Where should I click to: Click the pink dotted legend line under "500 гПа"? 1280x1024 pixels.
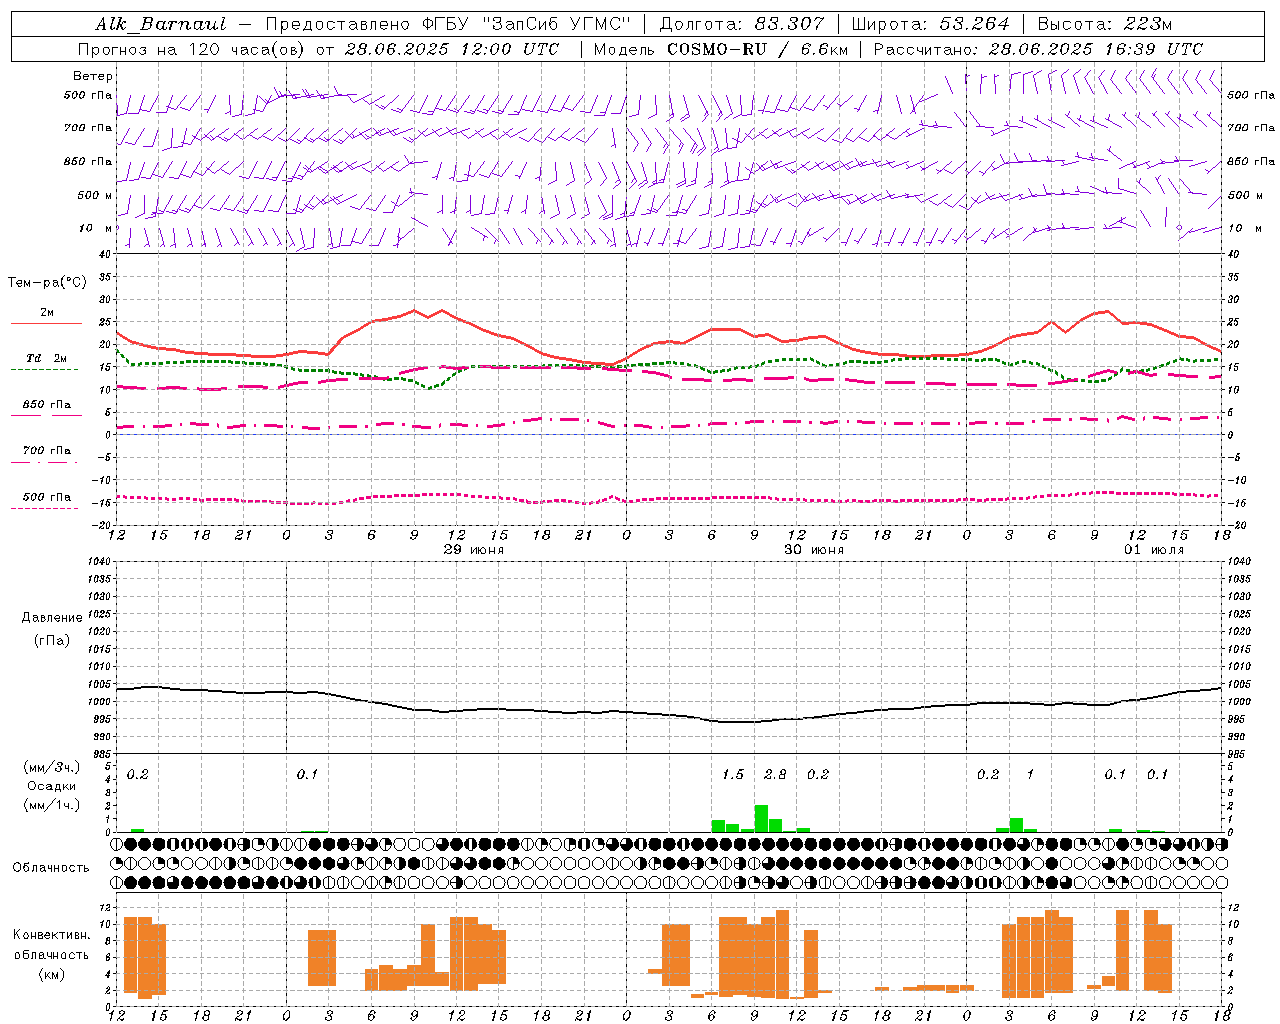tap(44, 509)
